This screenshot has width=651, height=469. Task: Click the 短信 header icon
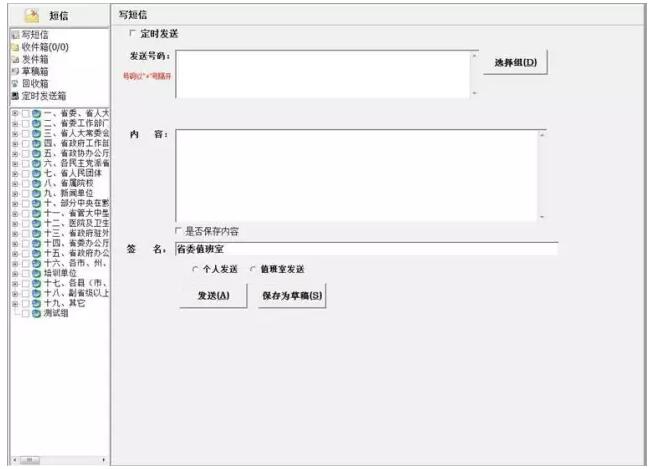point(31,14)
